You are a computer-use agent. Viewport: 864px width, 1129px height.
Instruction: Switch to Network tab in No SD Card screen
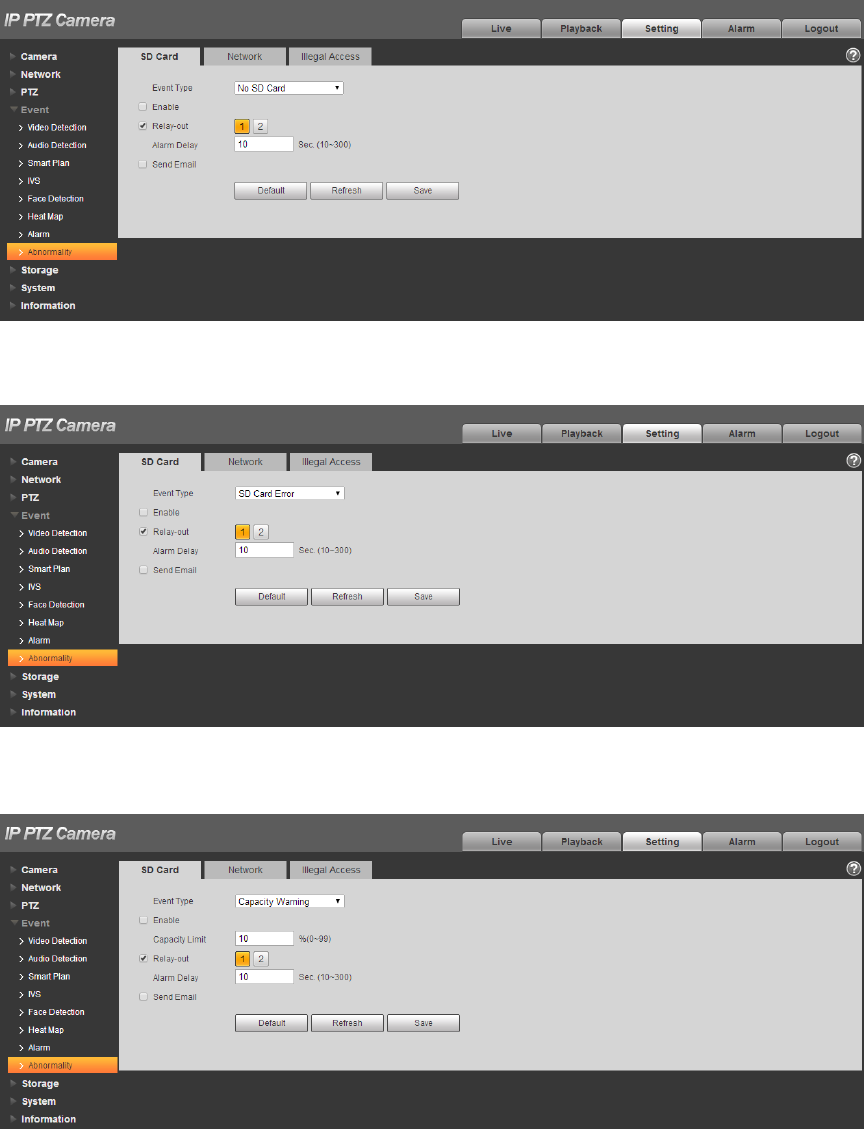point(245,57)
